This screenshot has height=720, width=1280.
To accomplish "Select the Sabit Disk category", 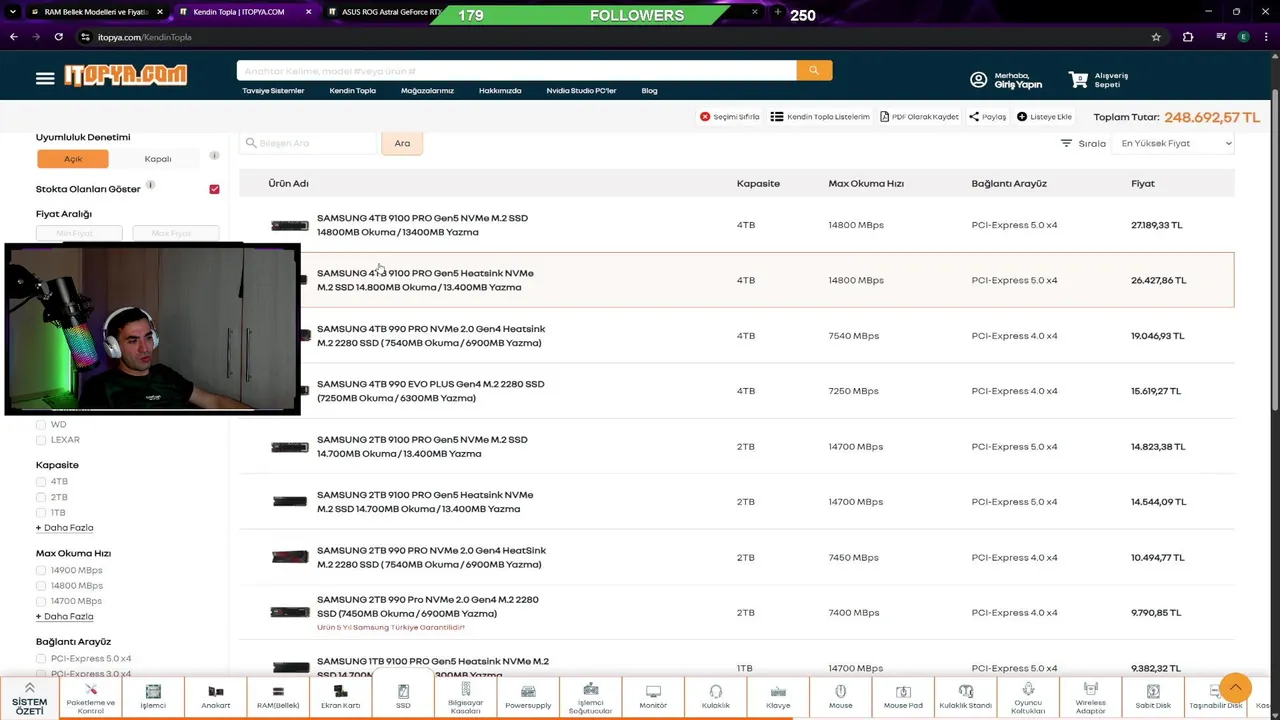I will pyautogui.click(x=1153, y=698).
